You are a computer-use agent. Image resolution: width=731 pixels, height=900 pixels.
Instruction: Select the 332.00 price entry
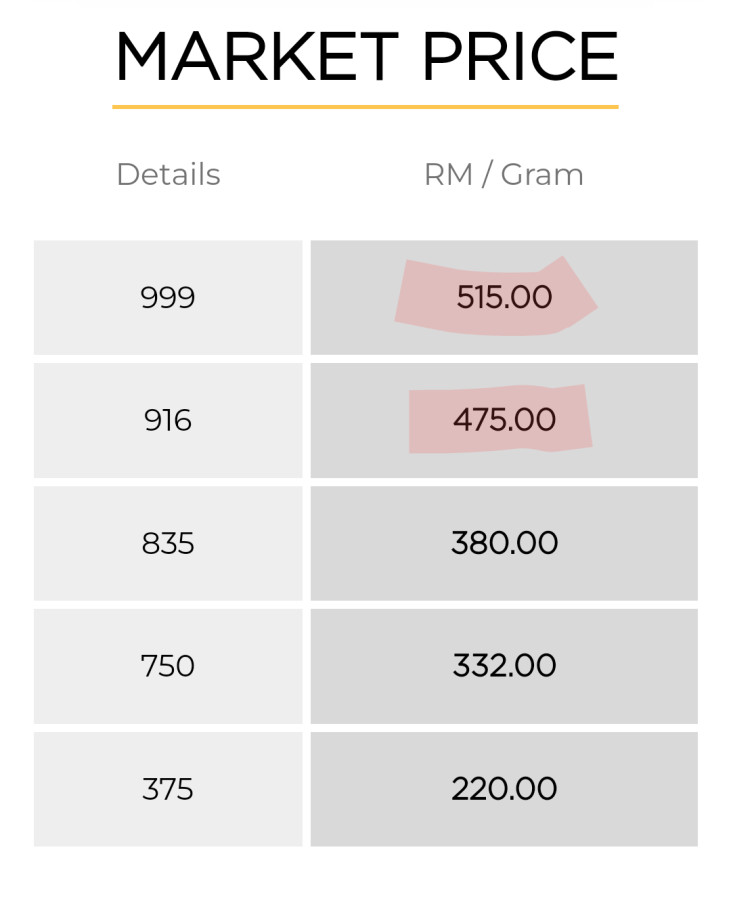pyautogui.click(x=504, y=666)
